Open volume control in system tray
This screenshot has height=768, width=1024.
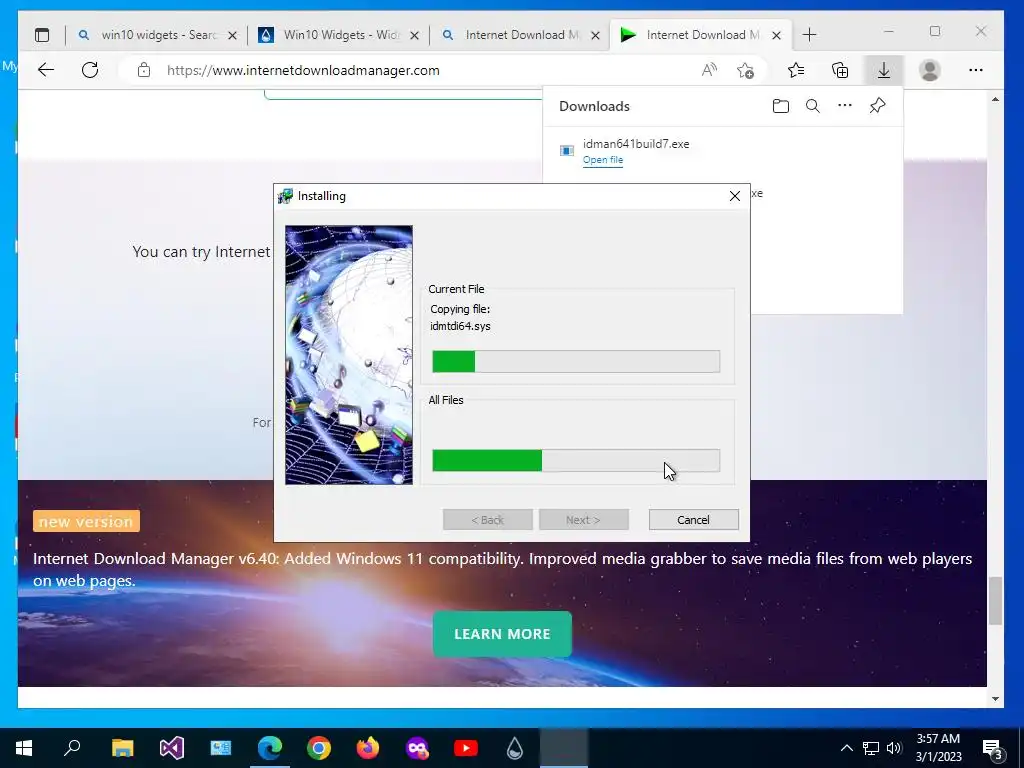click(x=894, y=748)
